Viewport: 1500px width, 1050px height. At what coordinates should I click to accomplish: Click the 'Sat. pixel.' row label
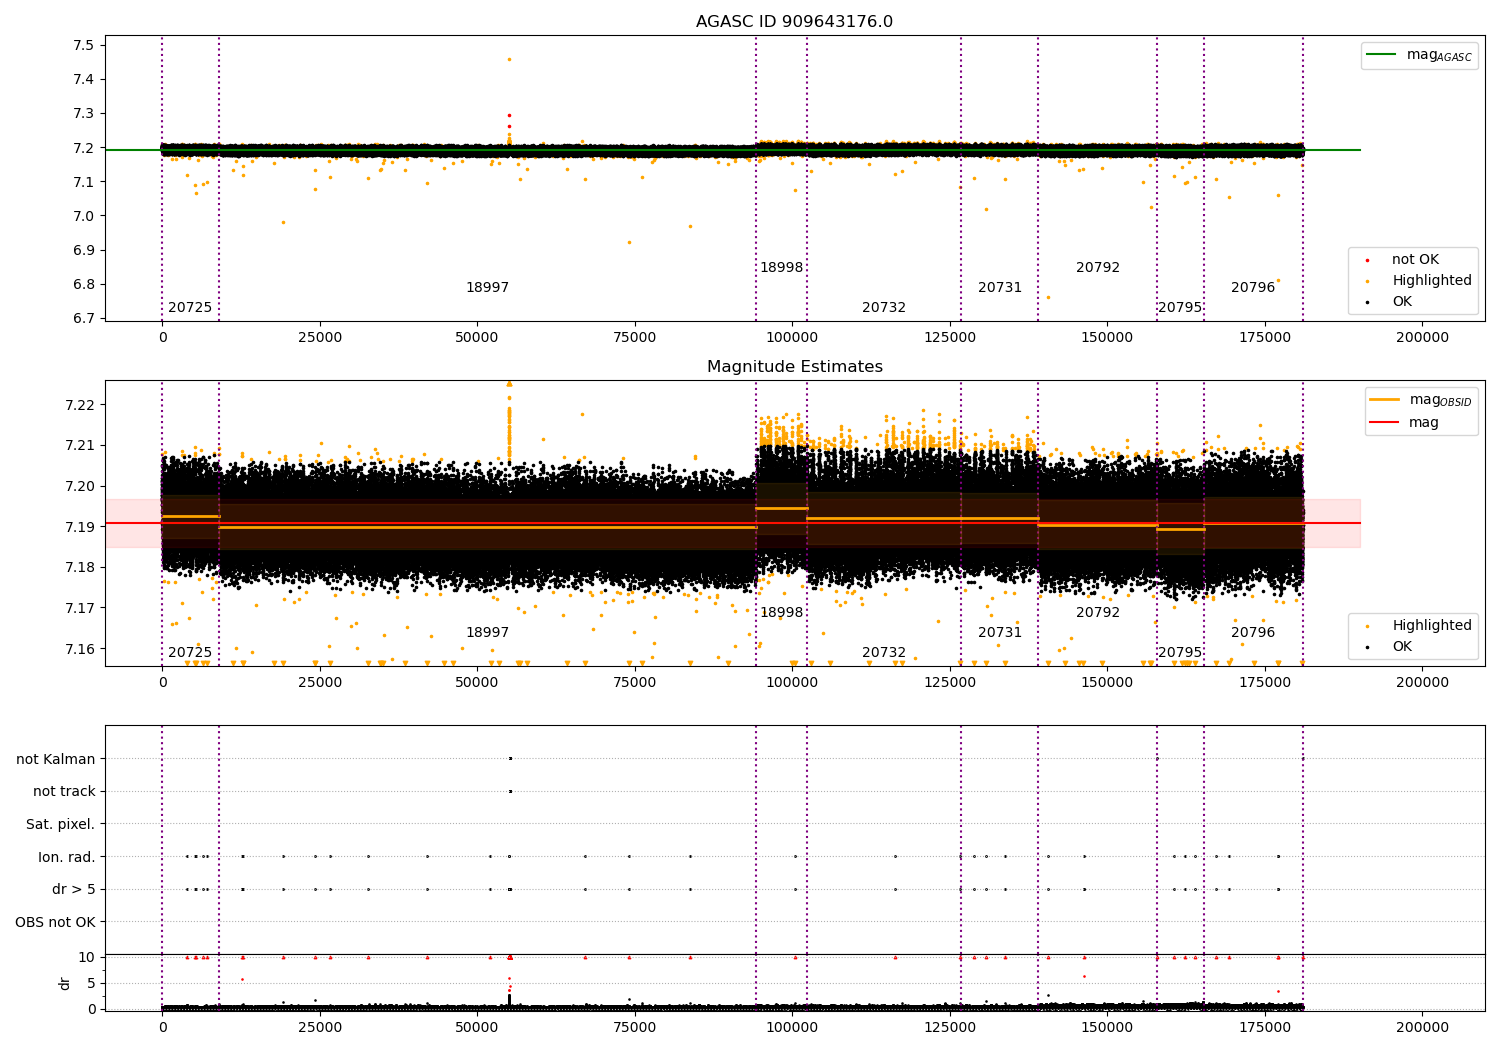point(61,824)
